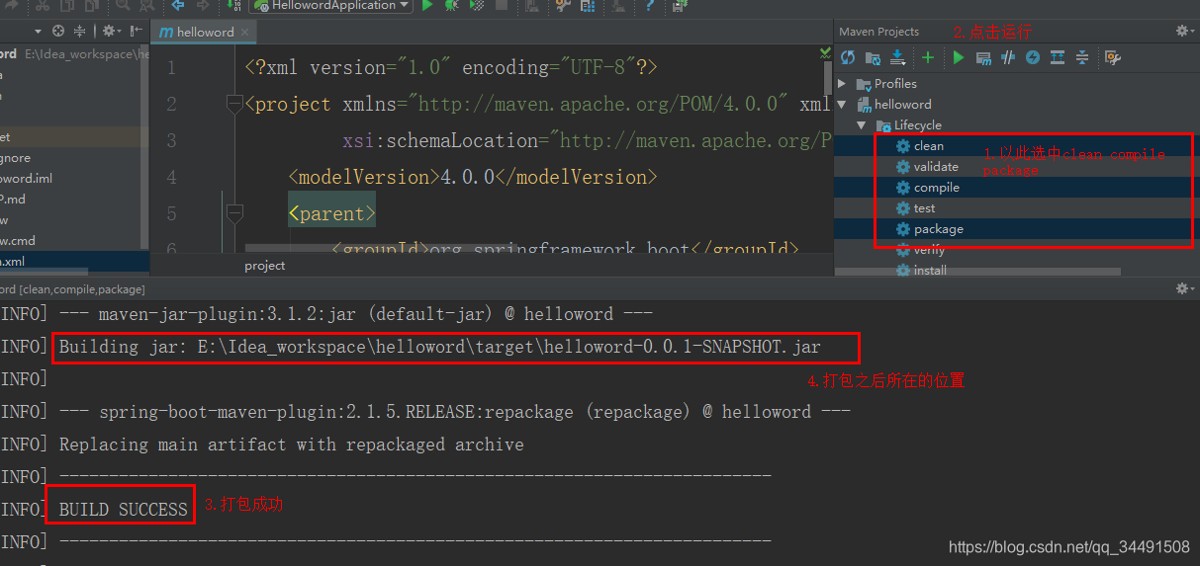Click Generate Sources and Update Folders icon

[x=873, y=57]
